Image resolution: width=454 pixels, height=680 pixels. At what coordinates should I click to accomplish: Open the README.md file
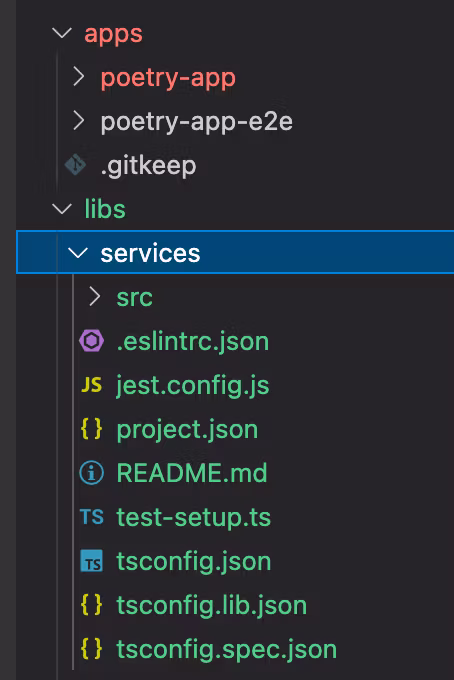192,473
